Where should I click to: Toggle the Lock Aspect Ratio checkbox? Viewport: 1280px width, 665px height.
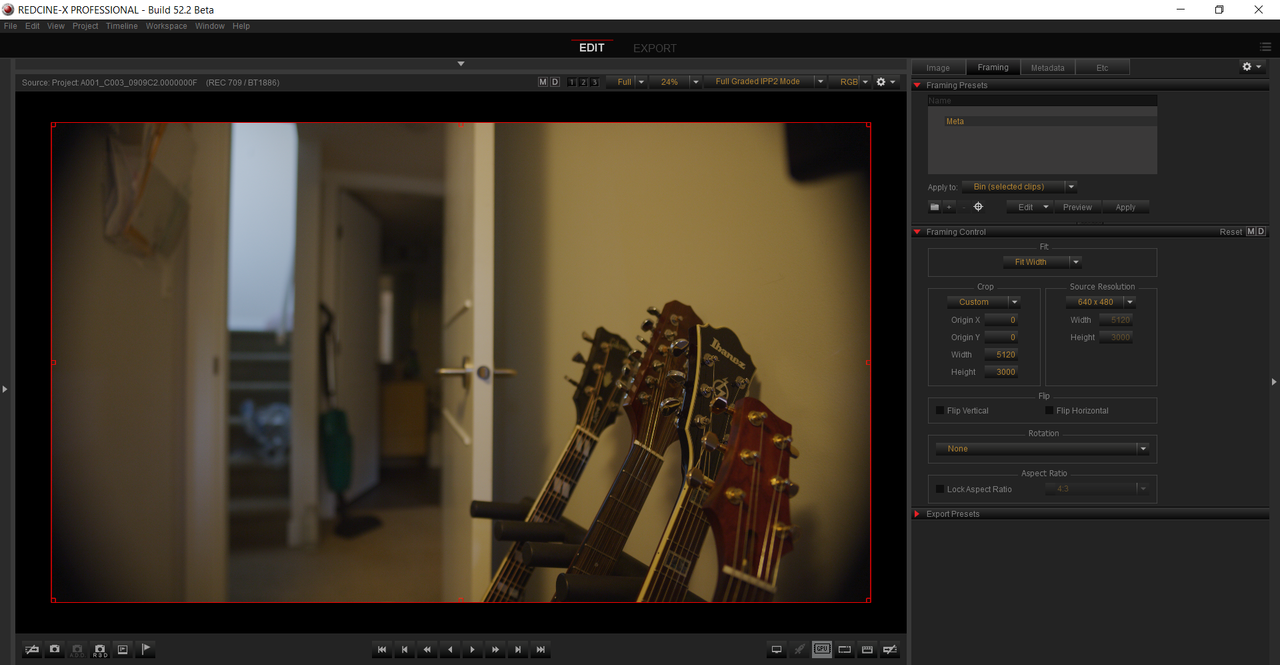click(940, 489)
